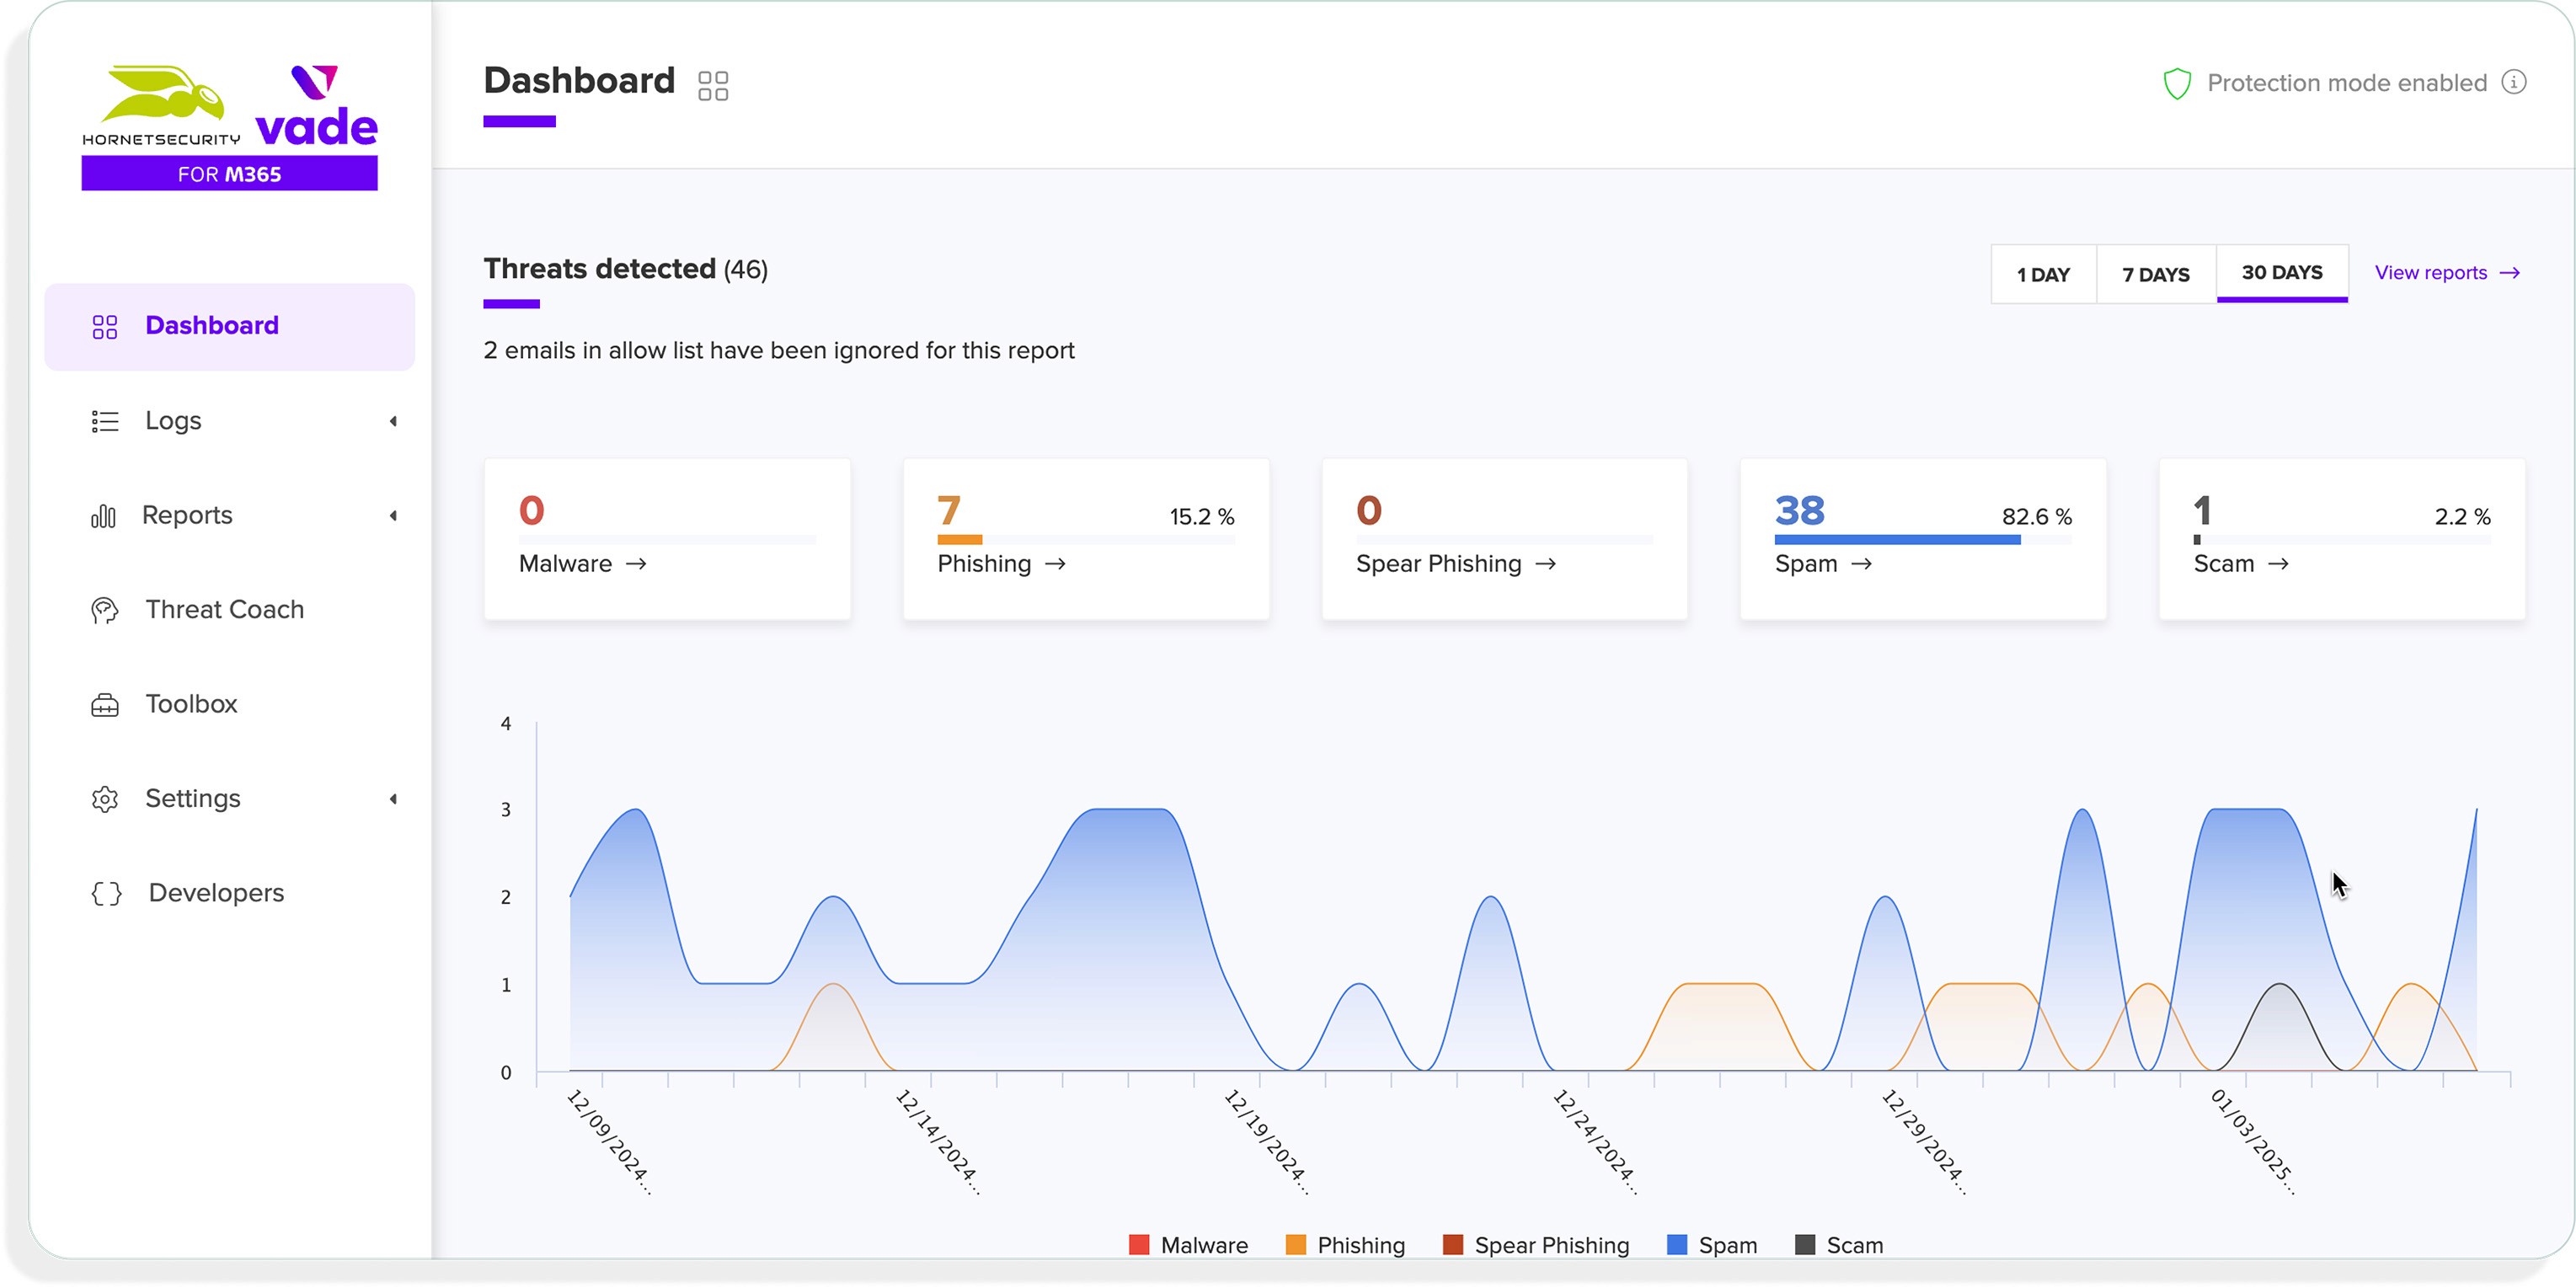
Task: Expand the Settings submenu arrow
Action: 394,799
